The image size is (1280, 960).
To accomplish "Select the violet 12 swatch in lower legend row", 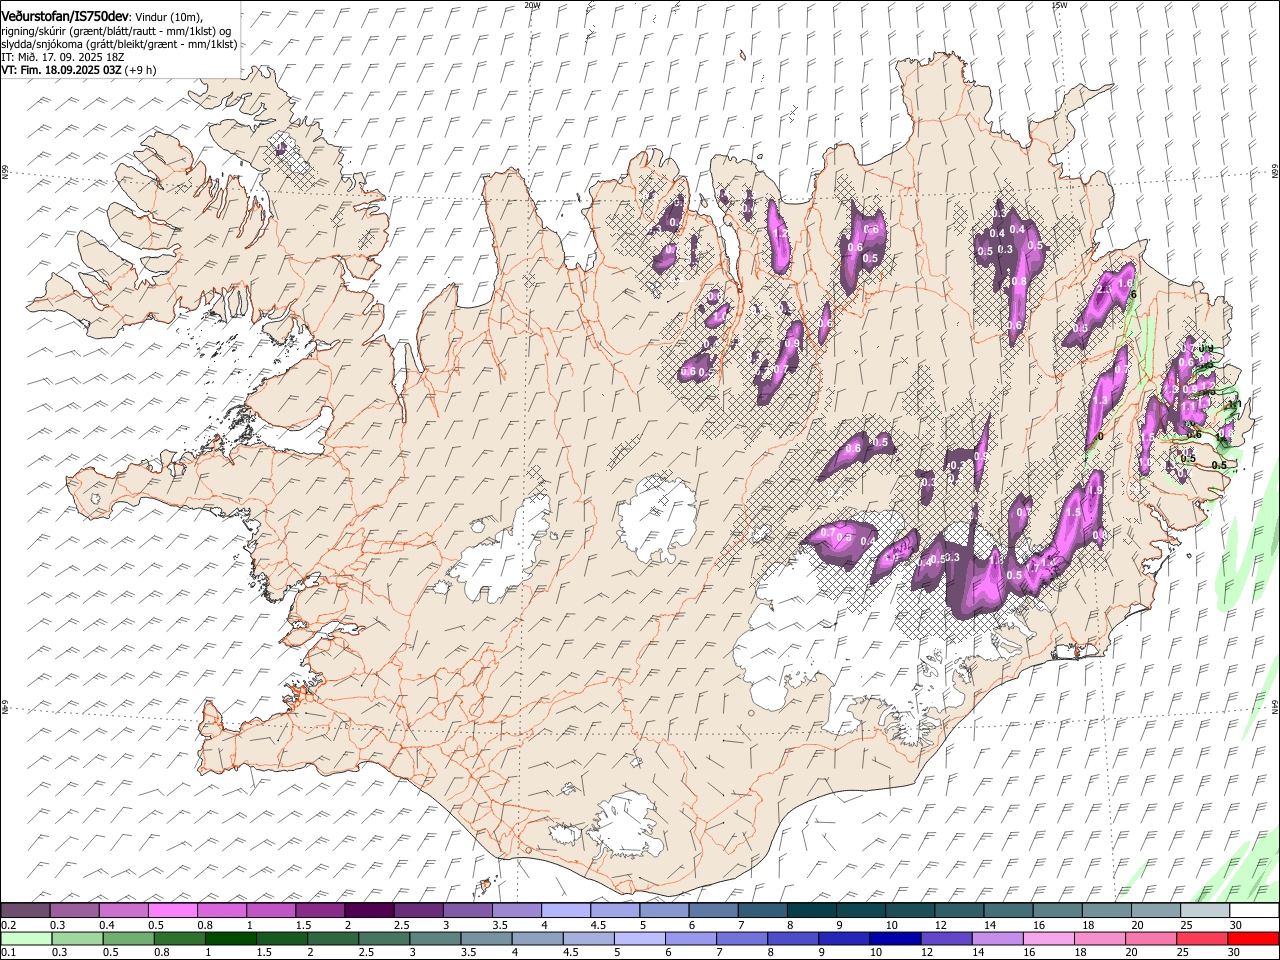I will (946, 938).
